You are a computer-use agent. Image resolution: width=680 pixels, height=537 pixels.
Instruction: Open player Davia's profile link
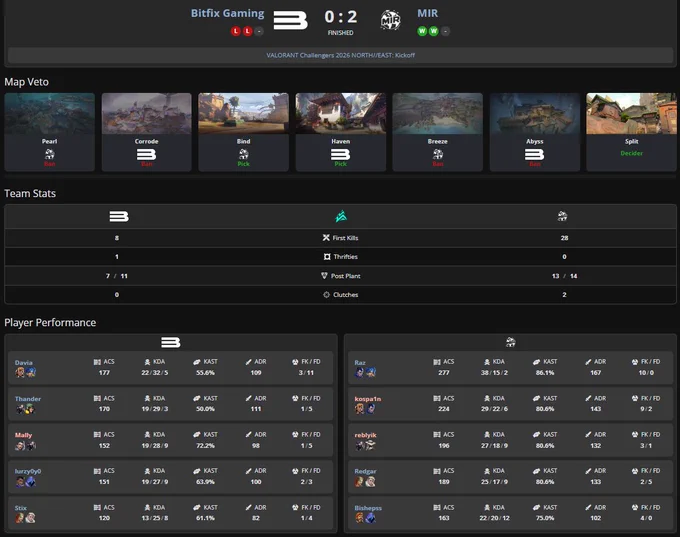tap(24, 363)
